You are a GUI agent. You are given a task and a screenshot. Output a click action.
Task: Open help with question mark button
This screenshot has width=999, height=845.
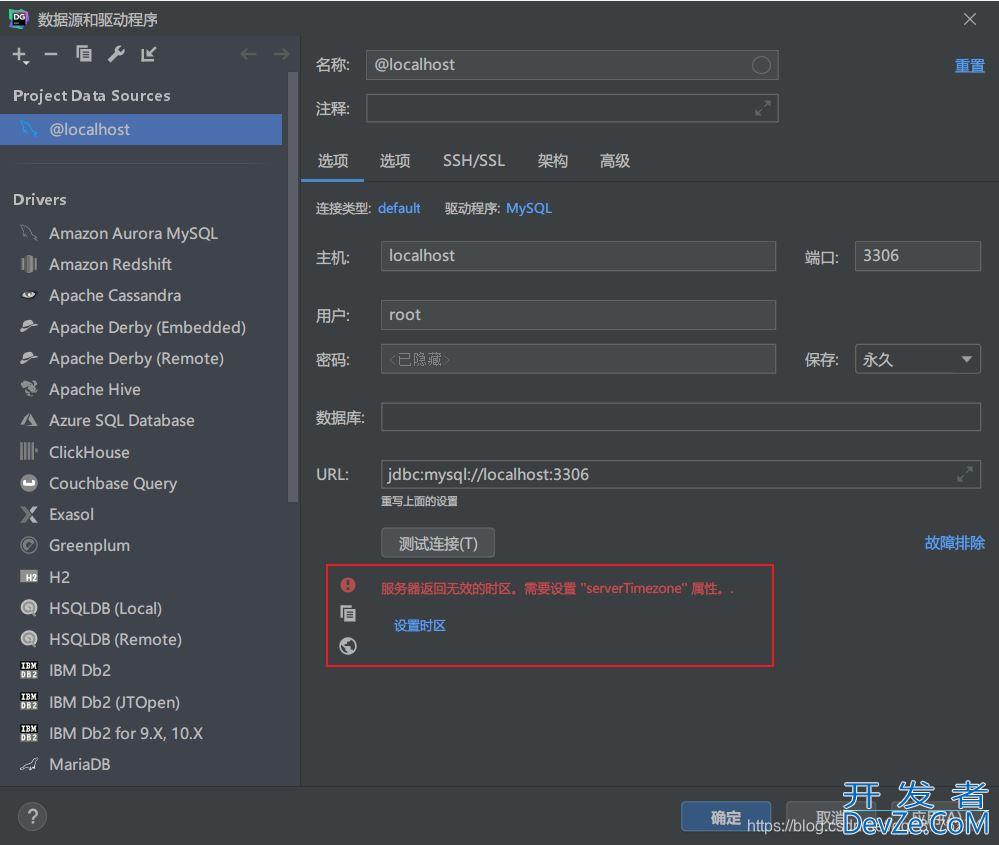point(32,816)
